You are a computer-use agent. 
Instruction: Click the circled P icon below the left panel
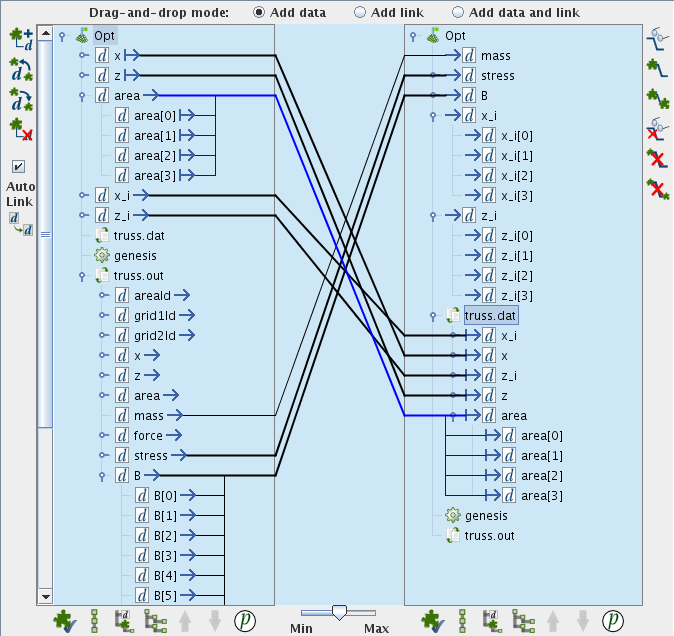tap(244, 620)
